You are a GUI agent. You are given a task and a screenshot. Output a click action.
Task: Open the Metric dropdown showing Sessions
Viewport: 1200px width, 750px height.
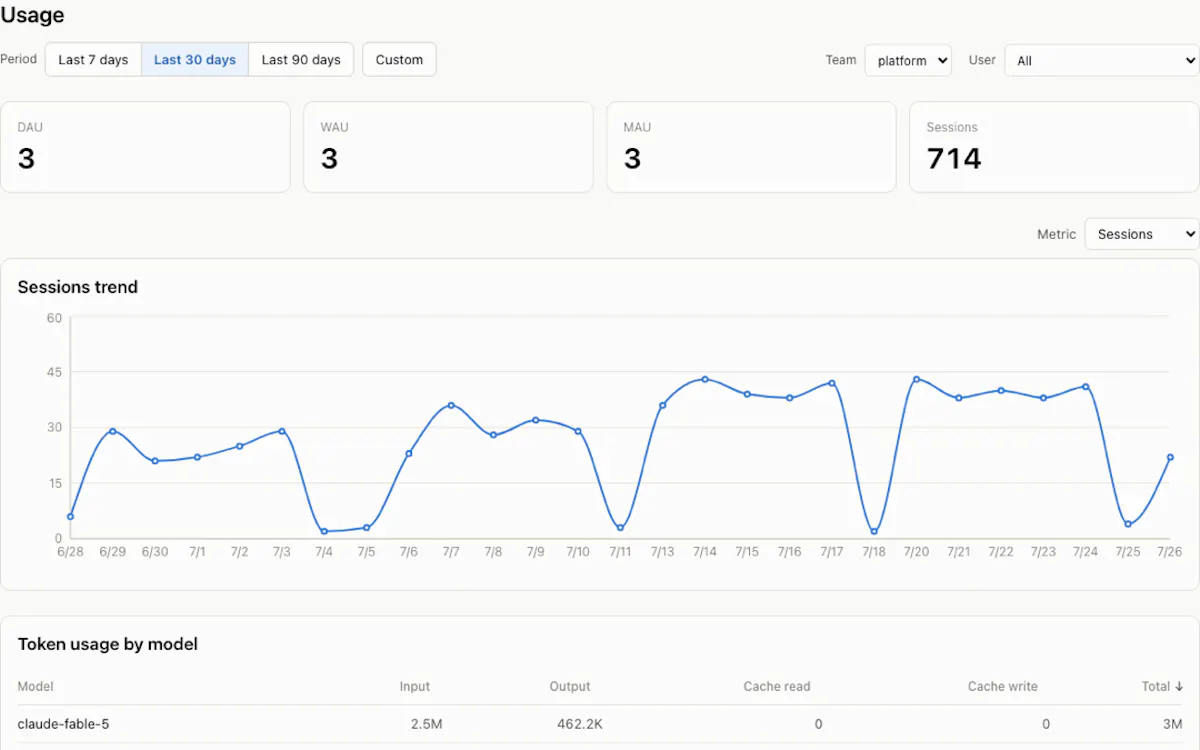coord(1141,234)
